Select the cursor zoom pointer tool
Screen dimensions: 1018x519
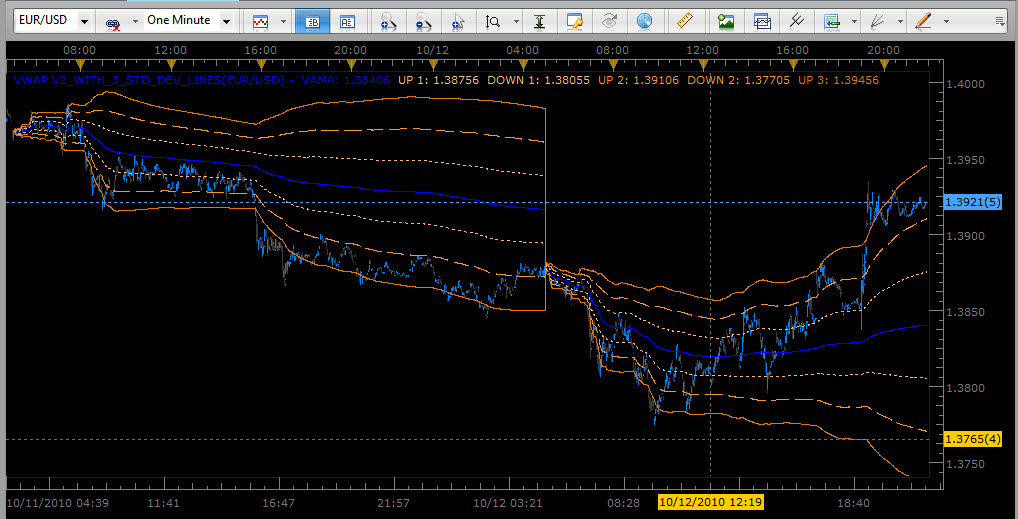pos(458,22)
